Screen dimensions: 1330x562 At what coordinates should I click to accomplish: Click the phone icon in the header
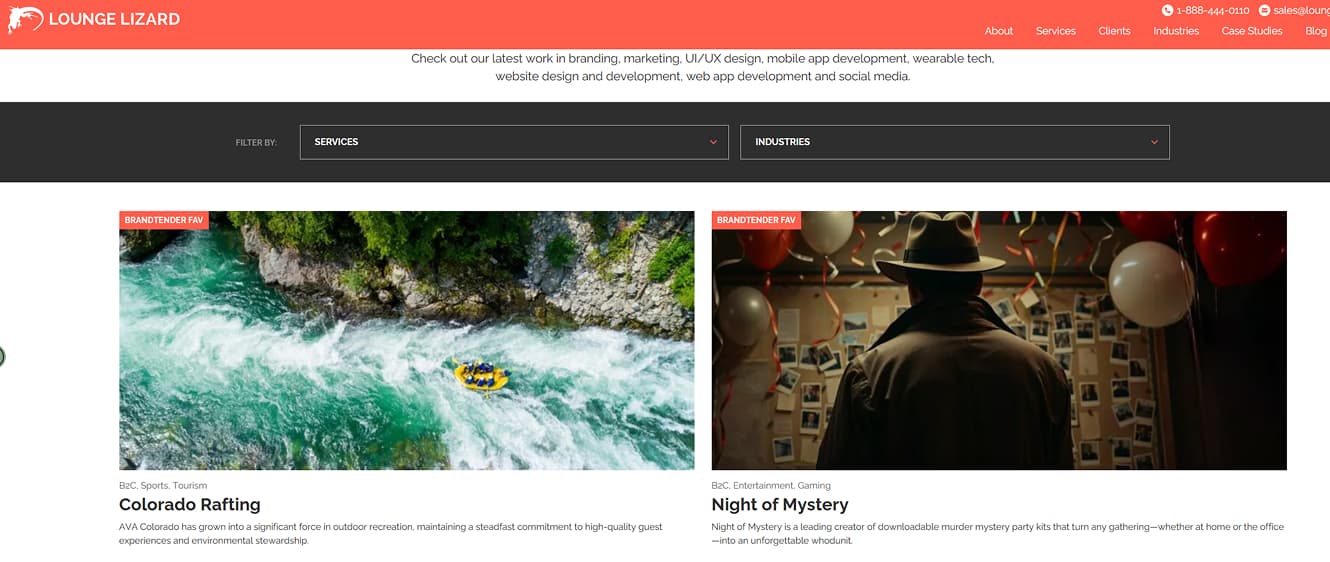pos(1167,10)
